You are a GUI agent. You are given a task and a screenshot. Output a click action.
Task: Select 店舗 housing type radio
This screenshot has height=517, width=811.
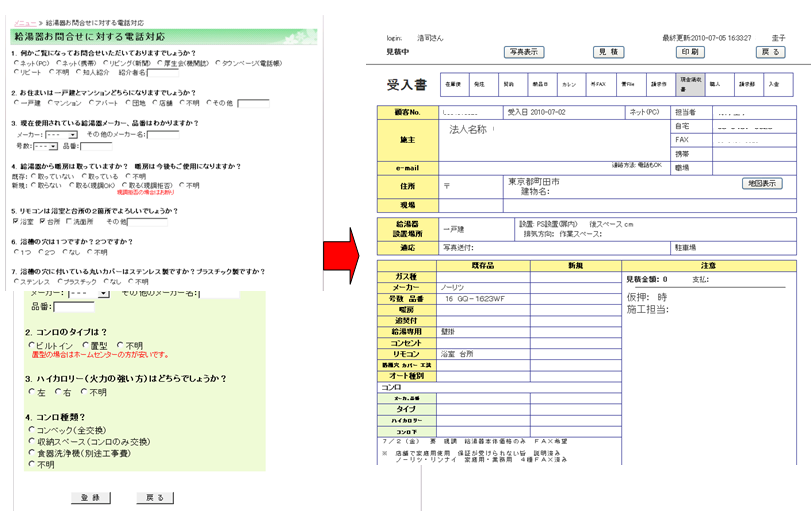coord(155,103)
